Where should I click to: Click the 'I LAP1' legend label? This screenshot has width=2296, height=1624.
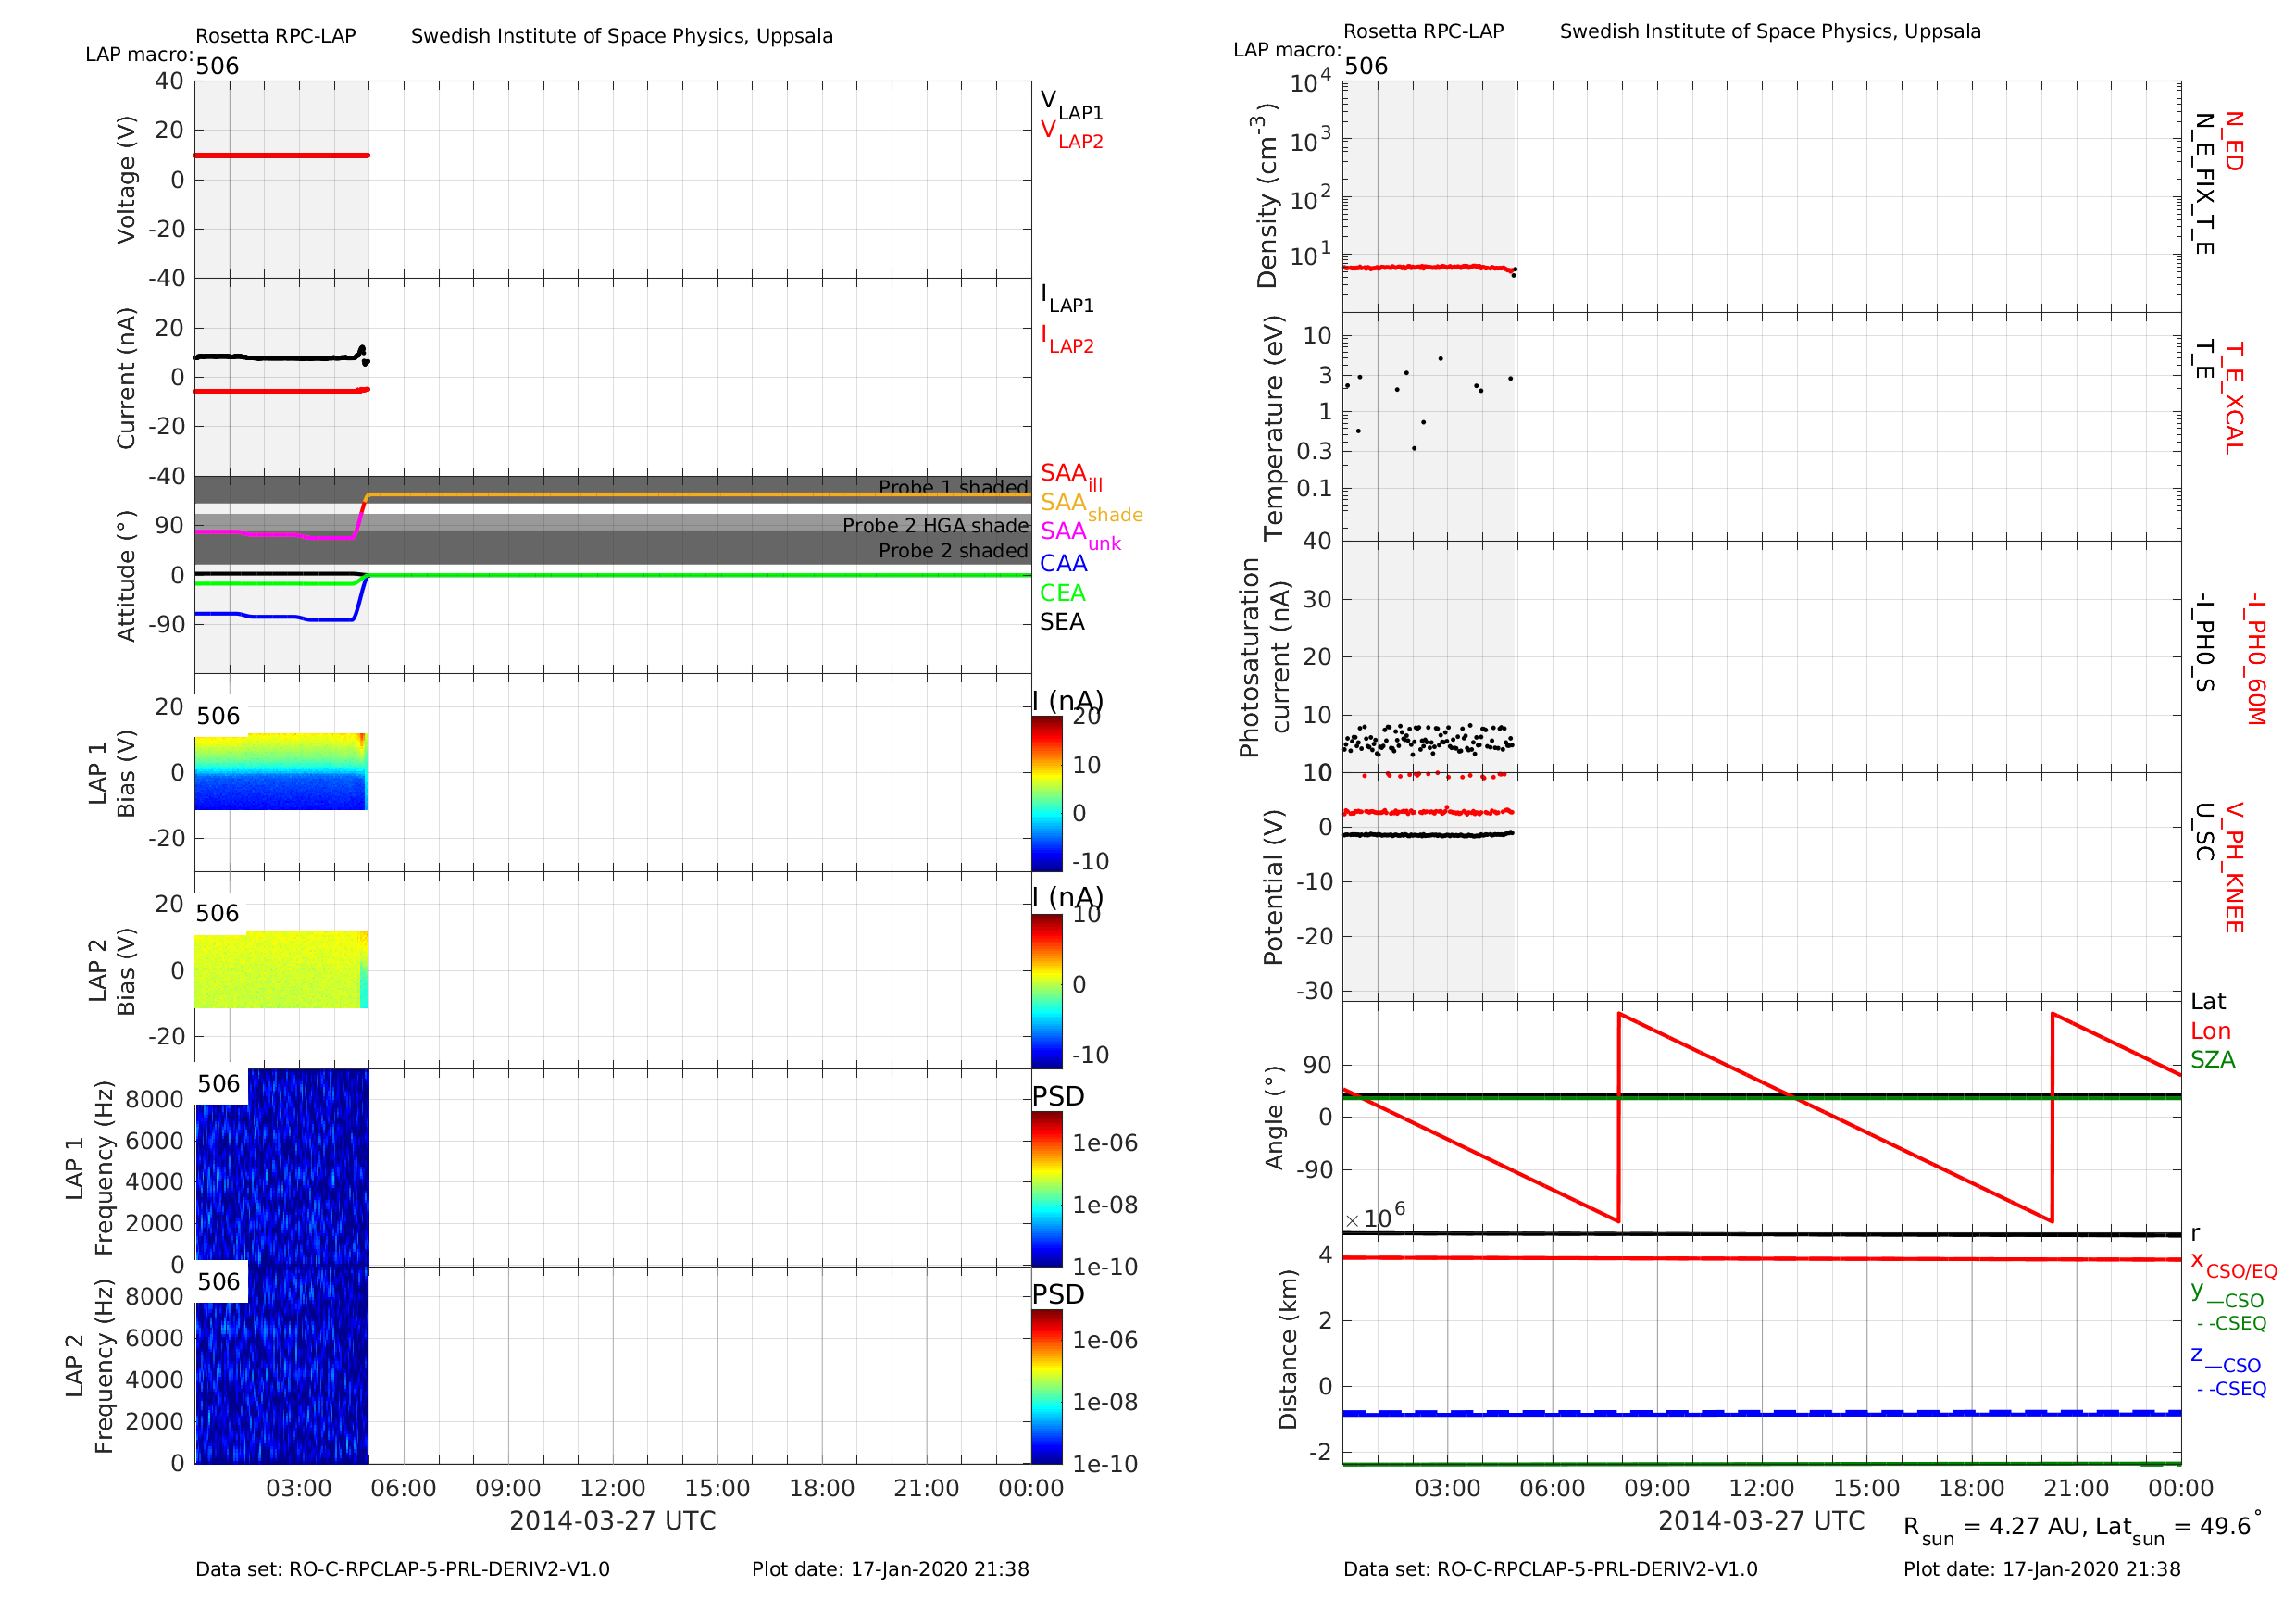coord(1067,298)
